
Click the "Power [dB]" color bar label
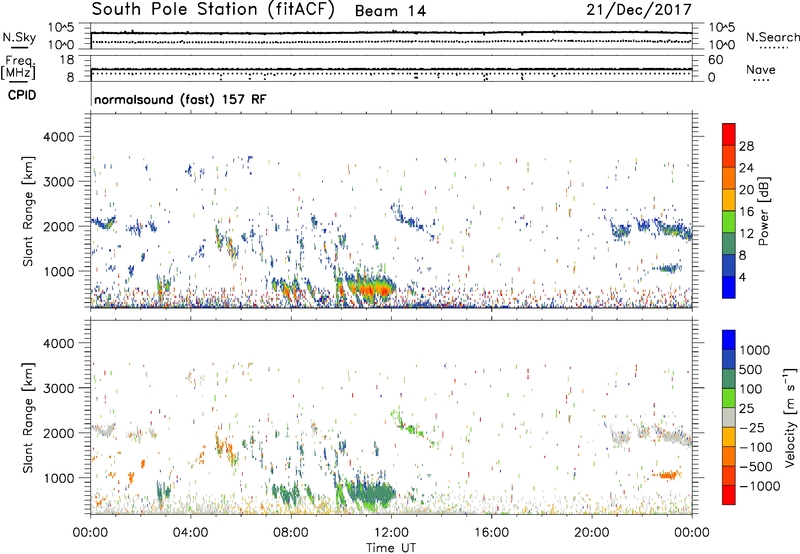click(764, 211)
